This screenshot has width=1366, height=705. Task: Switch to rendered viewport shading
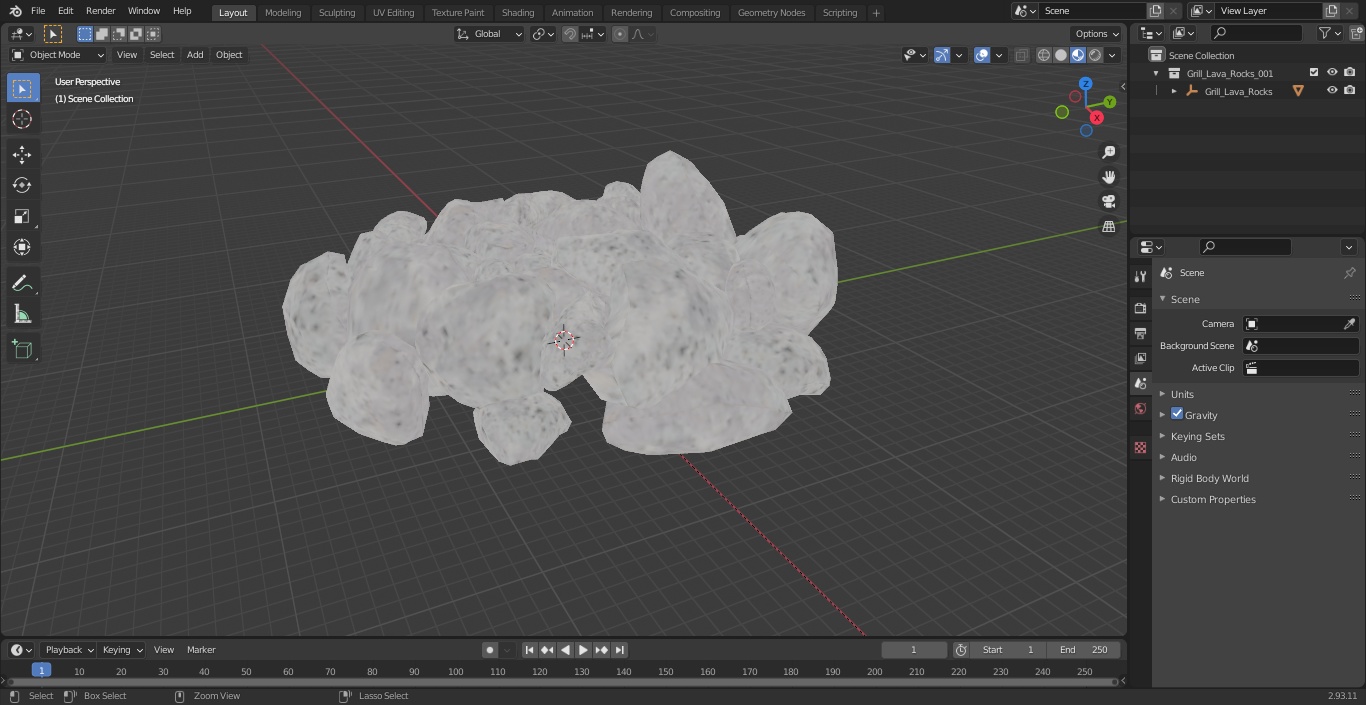pos(1095,55)
